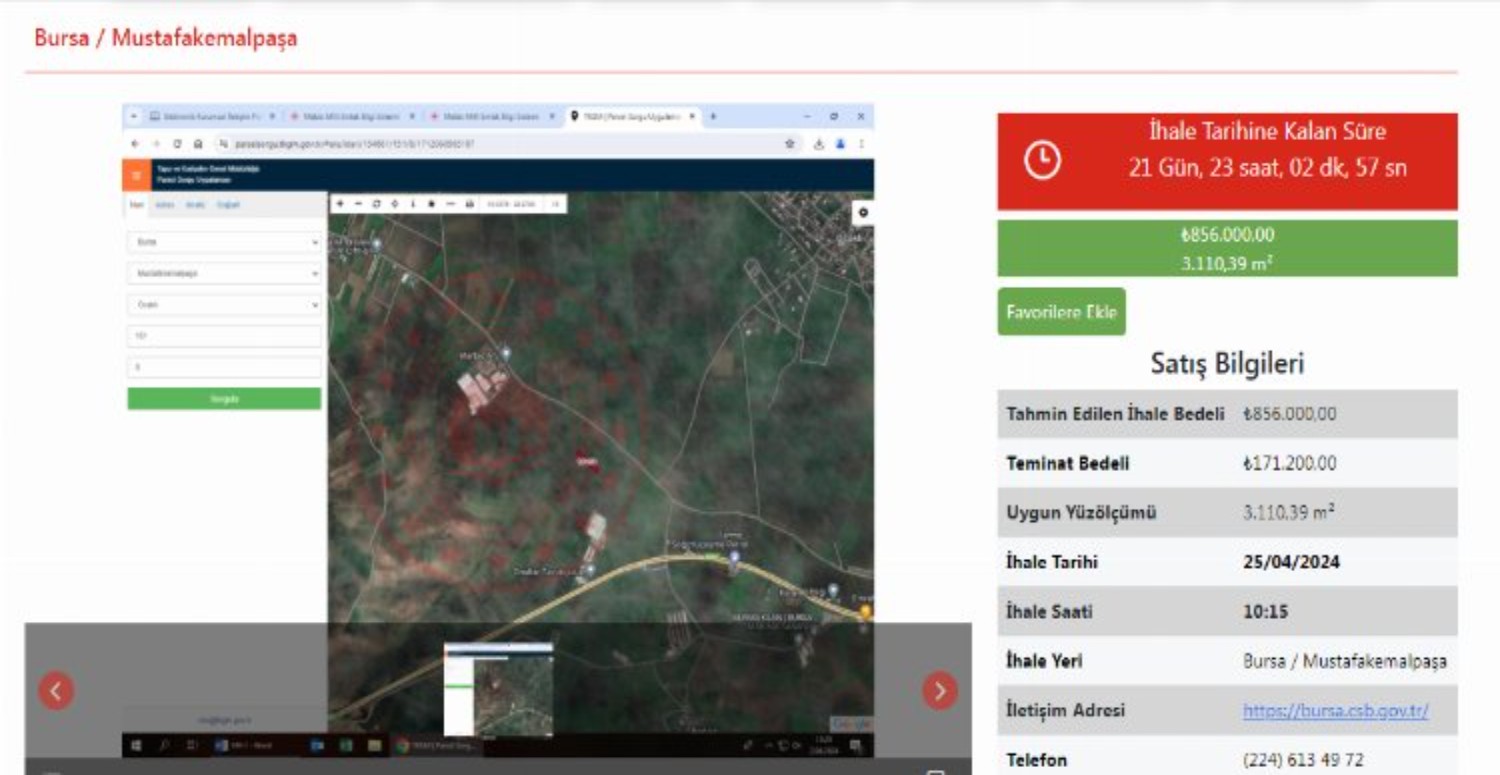The height and width of the screenshot is (775, 1500).
Task: Click the map zoom out minus icon
Action: 358,204
